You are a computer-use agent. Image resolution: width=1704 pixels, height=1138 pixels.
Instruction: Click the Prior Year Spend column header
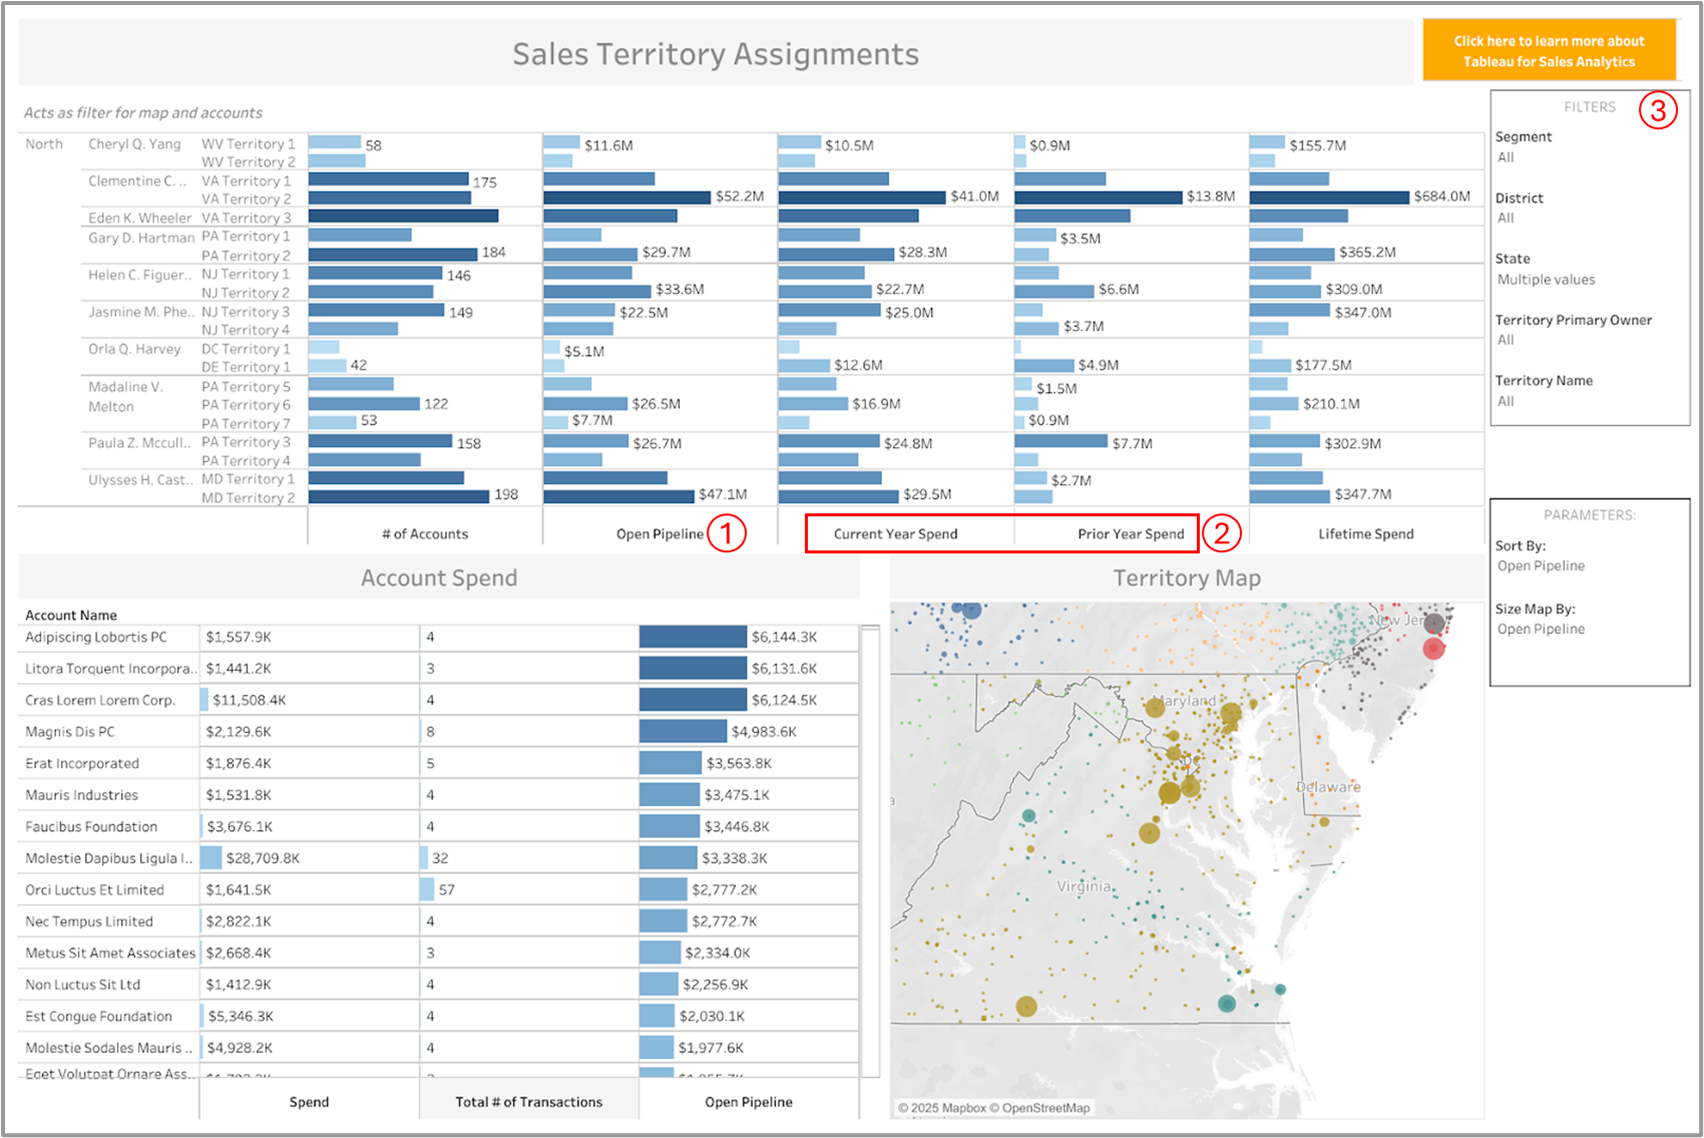[1130, 534]
